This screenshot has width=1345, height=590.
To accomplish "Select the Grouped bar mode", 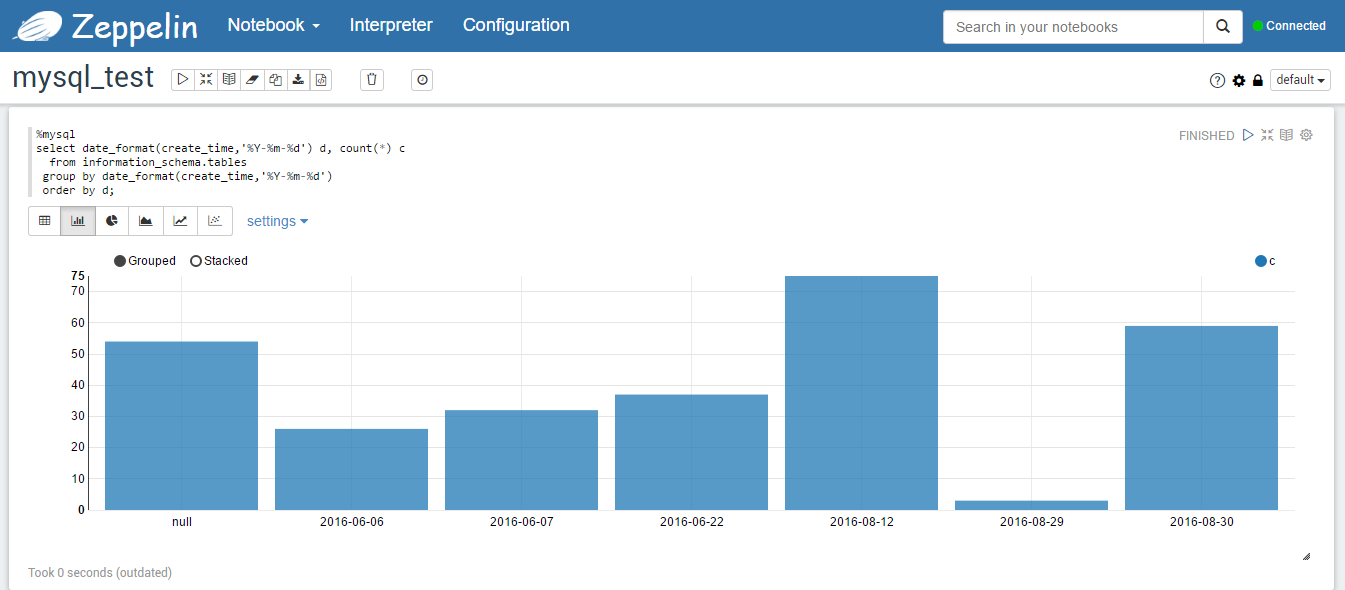I will coord(145,261).
